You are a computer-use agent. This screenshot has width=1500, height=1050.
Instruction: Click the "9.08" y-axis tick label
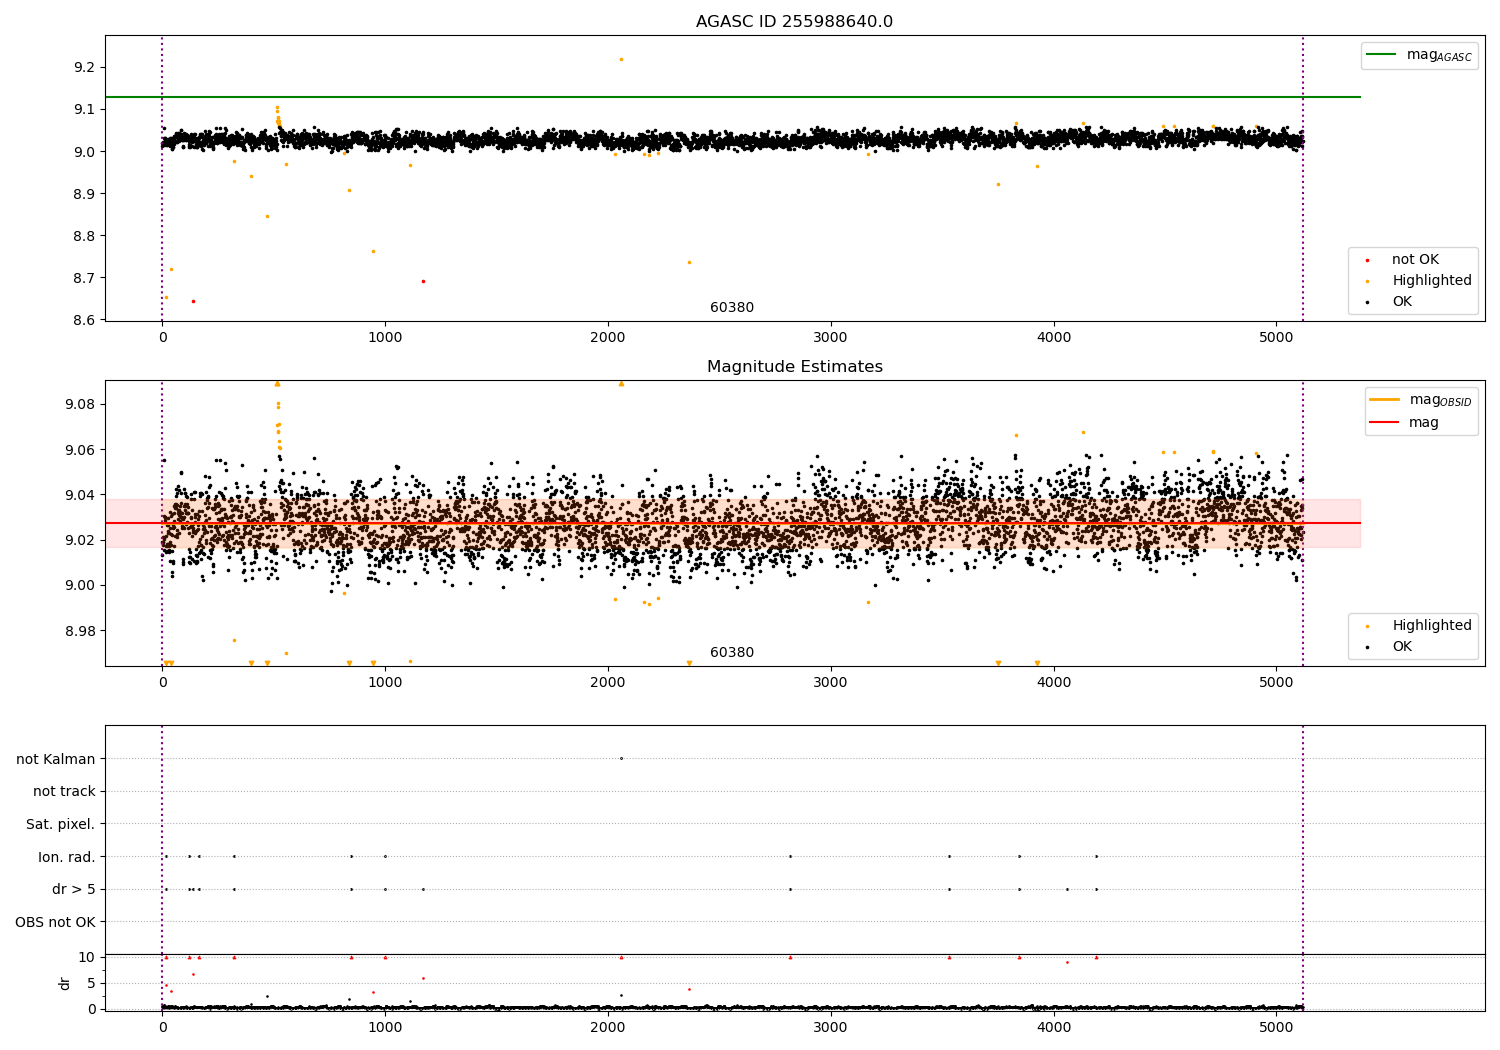click(80, 404)
